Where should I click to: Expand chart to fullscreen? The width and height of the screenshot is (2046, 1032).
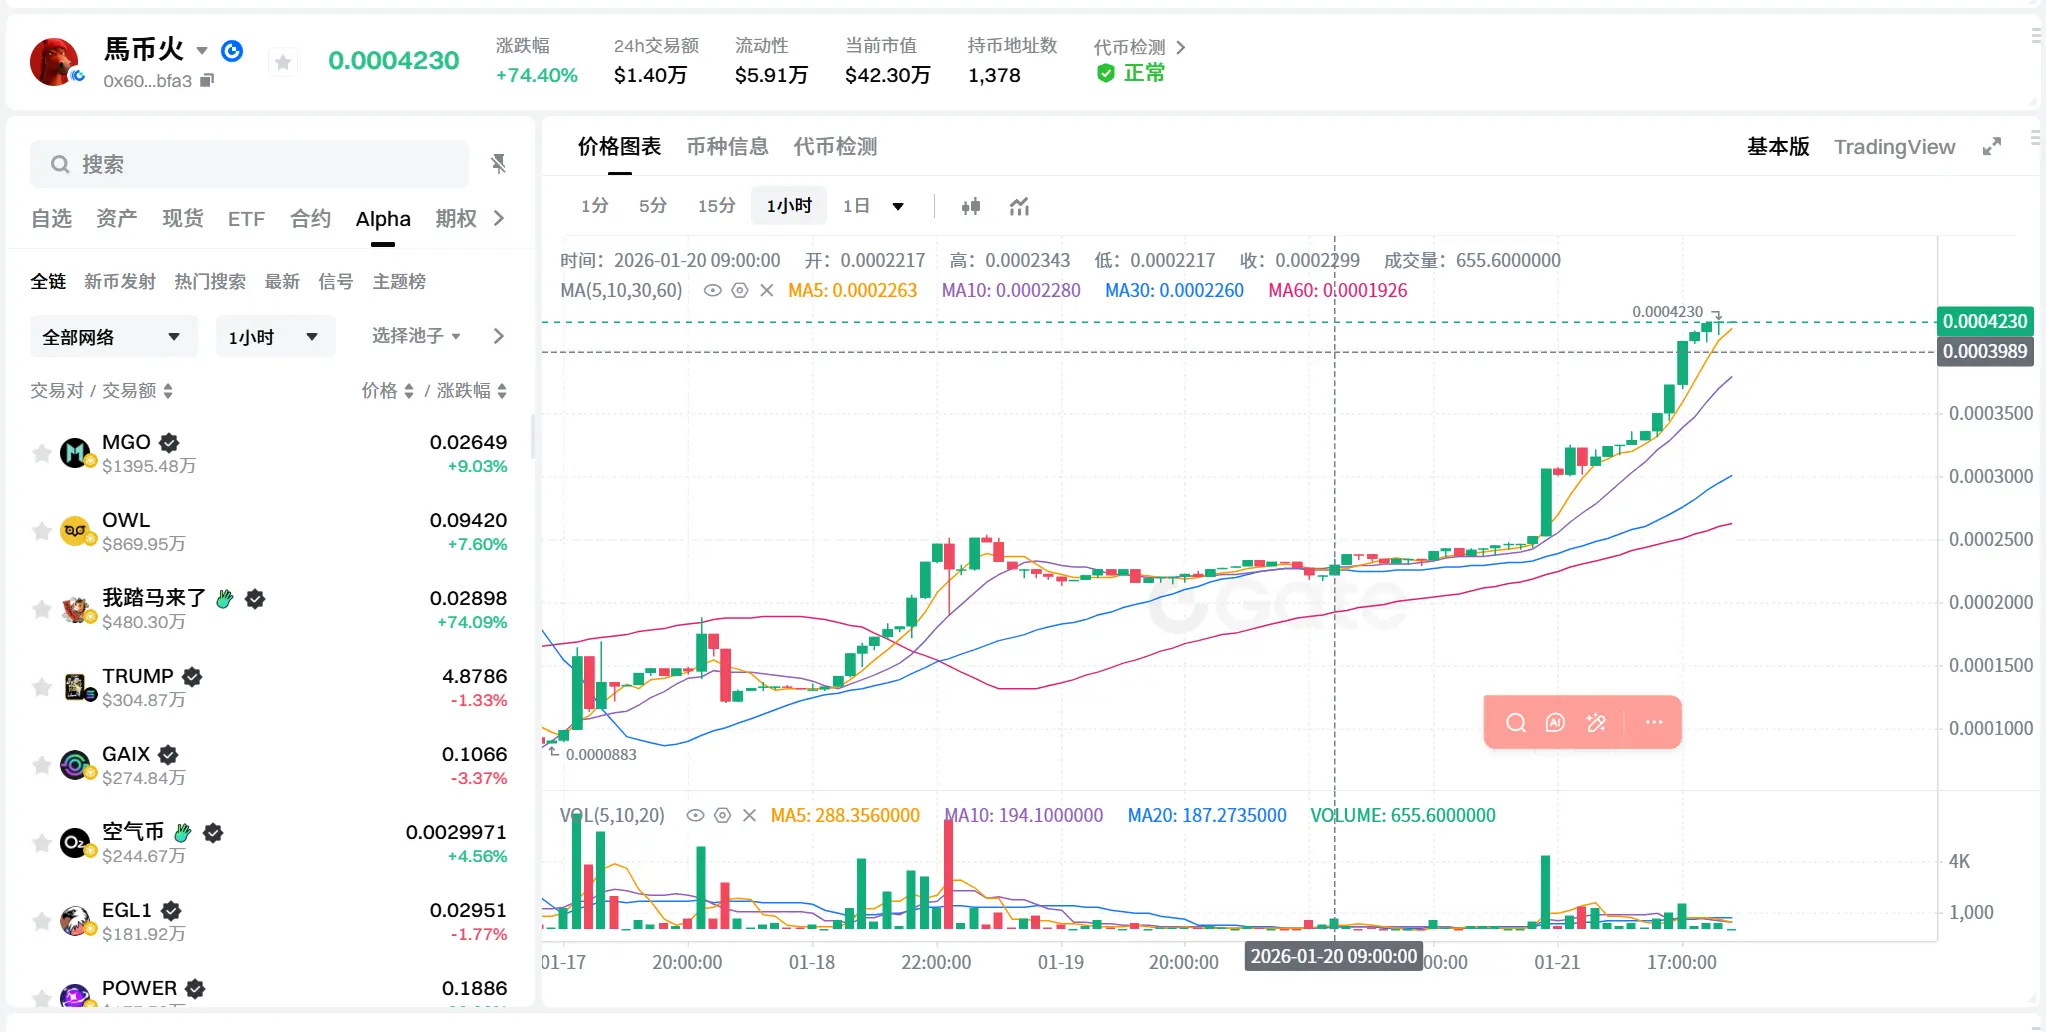click(x=1992, y=147)
